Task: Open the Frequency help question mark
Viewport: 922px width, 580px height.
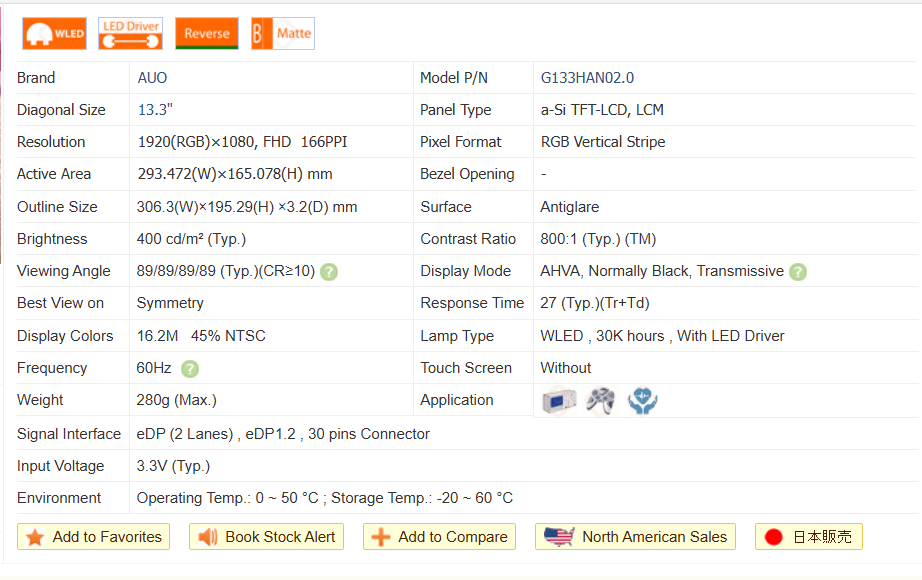Action: click(190, 369)
